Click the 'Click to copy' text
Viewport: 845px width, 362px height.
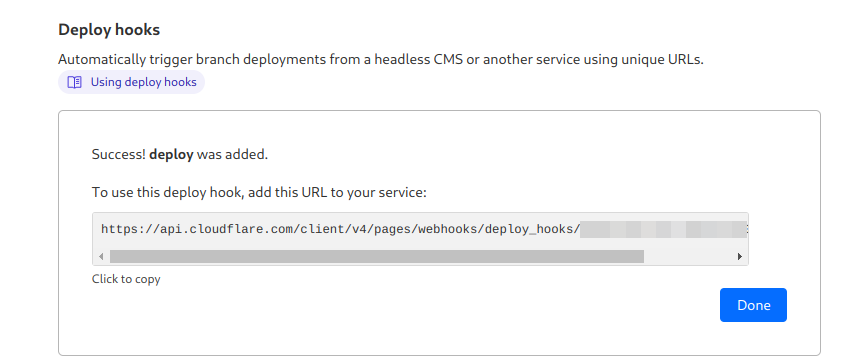pos(126,279)
